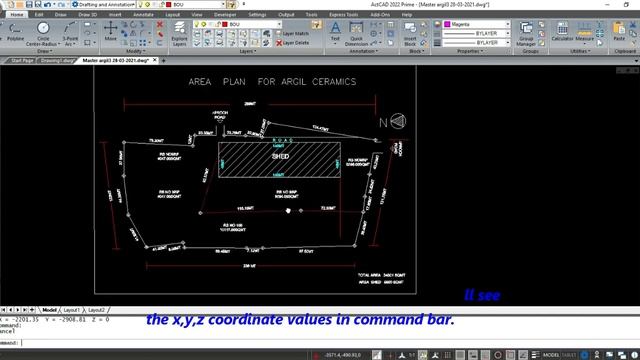The width and height of the screenshot is (640, 360).
Task: Open the Draw 3D ribbon tab
Action: 87,15
